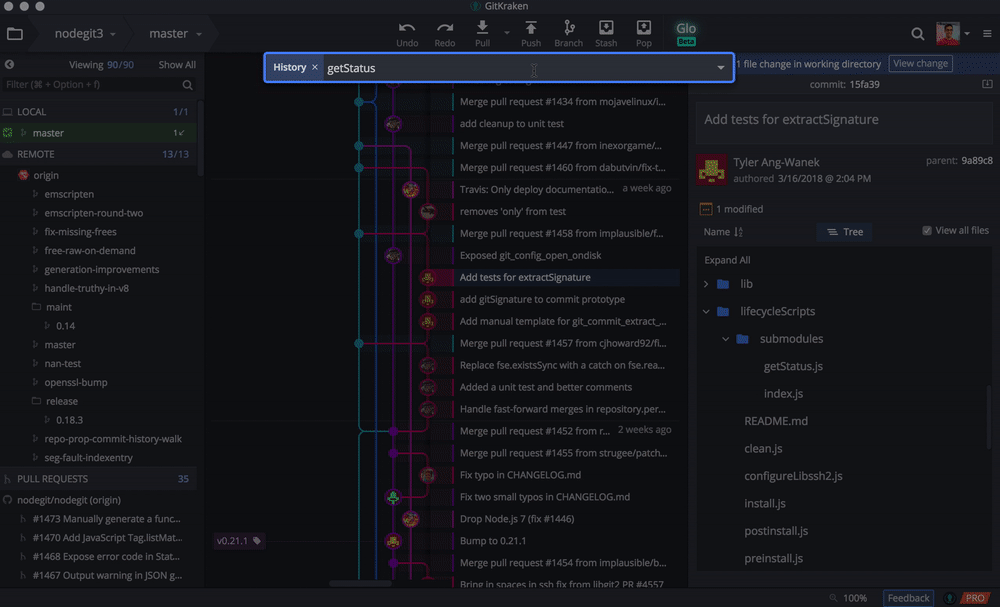The height and width of the screenshot is (607, 1000).
Task: Click the file tree vertical scrollbar
Action: (989, 416)
